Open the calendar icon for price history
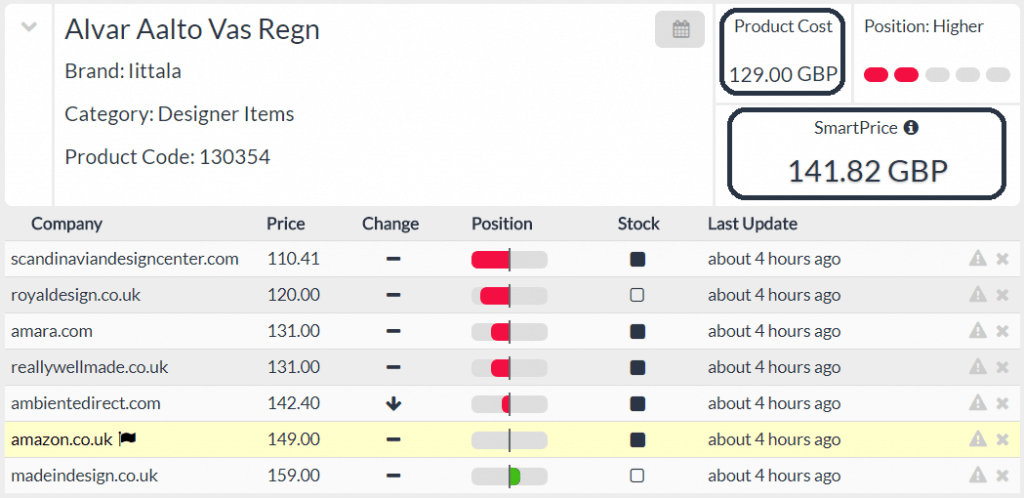Image resolution: width=1024 pixels, height=498 pixels. click(680, 29)
